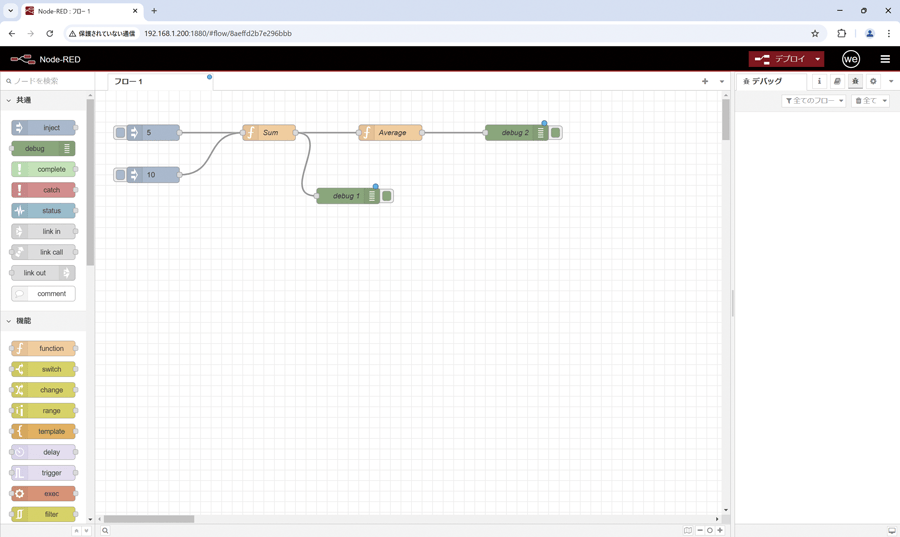This screenshot has height=537, width=900.
Task: Open the configuration nodes gear icon
Action: click(873, 81)
